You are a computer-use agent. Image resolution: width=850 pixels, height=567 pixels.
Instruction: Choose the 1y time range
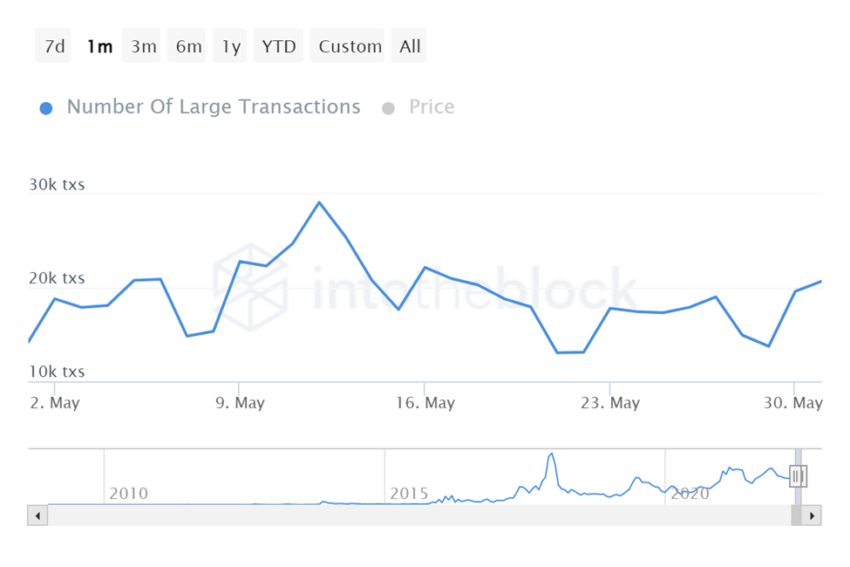coord(230,46)
